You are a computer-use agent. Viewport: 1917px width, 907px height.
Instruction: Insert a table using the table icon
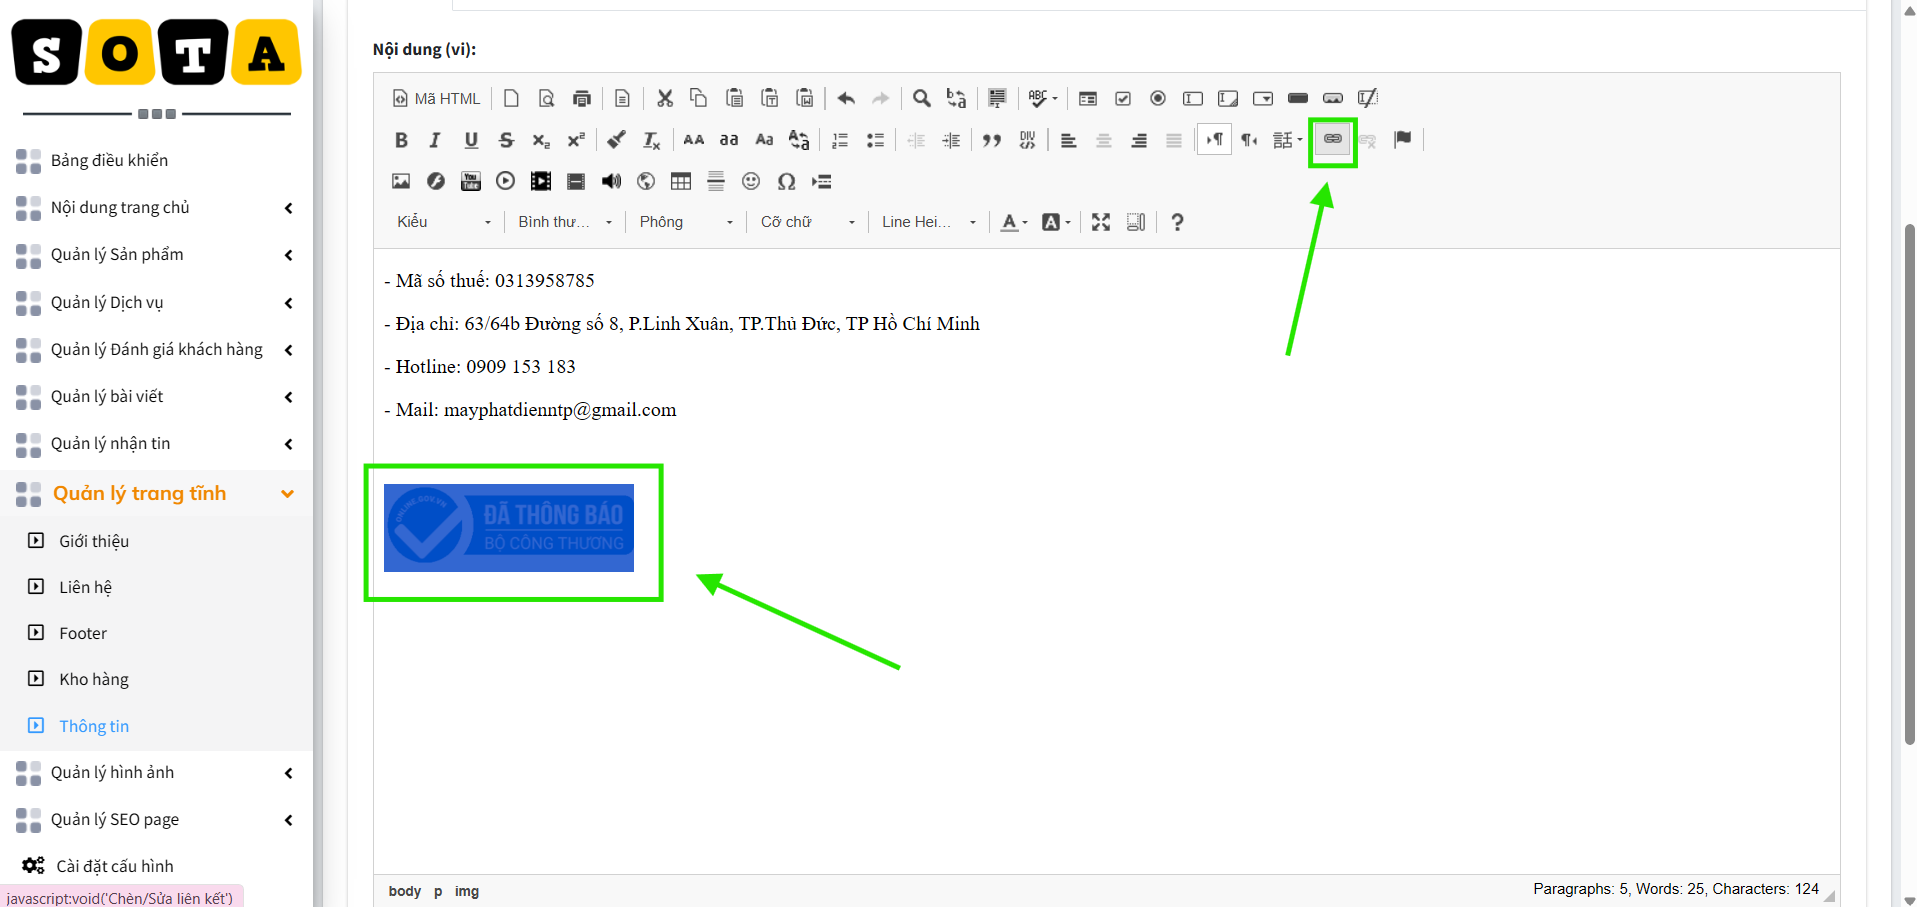[x=681, y=181]
